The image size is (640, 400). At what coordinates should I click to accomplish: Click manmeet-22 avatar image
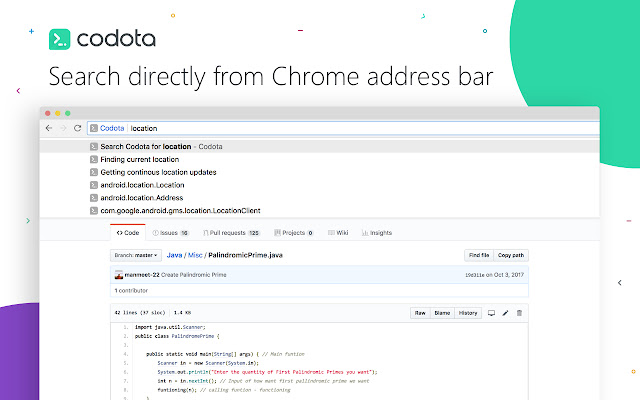click(x=116, y=274)
